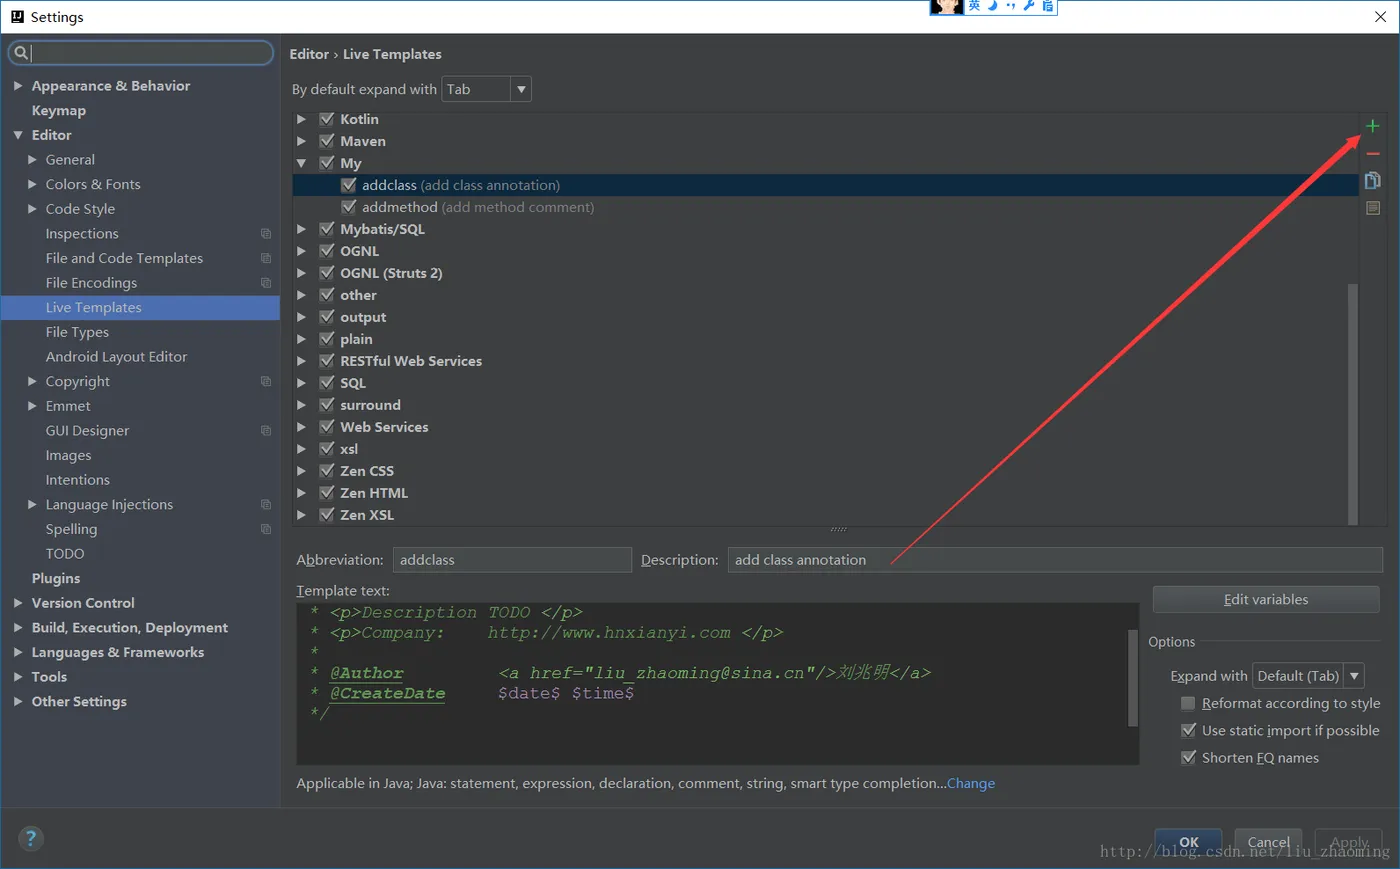Viewport: 1400px width, 869px height.
Task: Expand Appearance & Behavior section
Action: click(18, 86)
